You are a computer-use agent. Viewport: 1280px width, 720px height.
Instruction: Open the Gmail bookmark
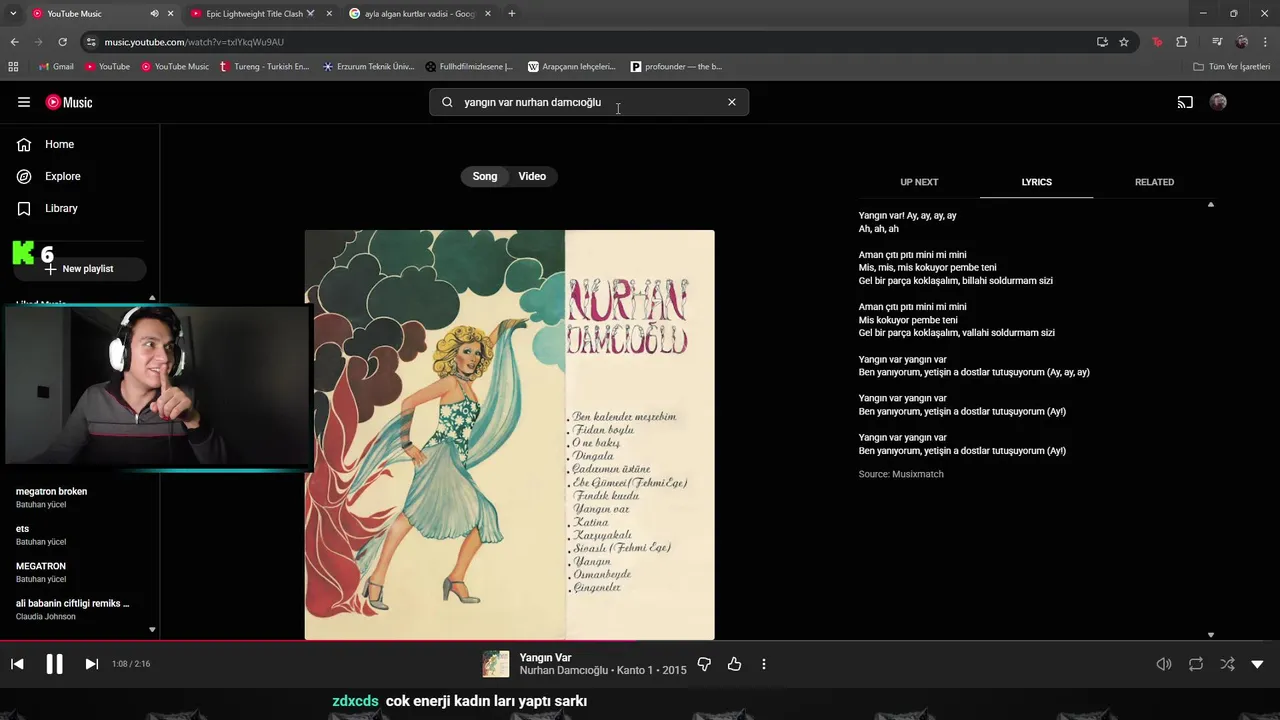[x=56, y=67]
